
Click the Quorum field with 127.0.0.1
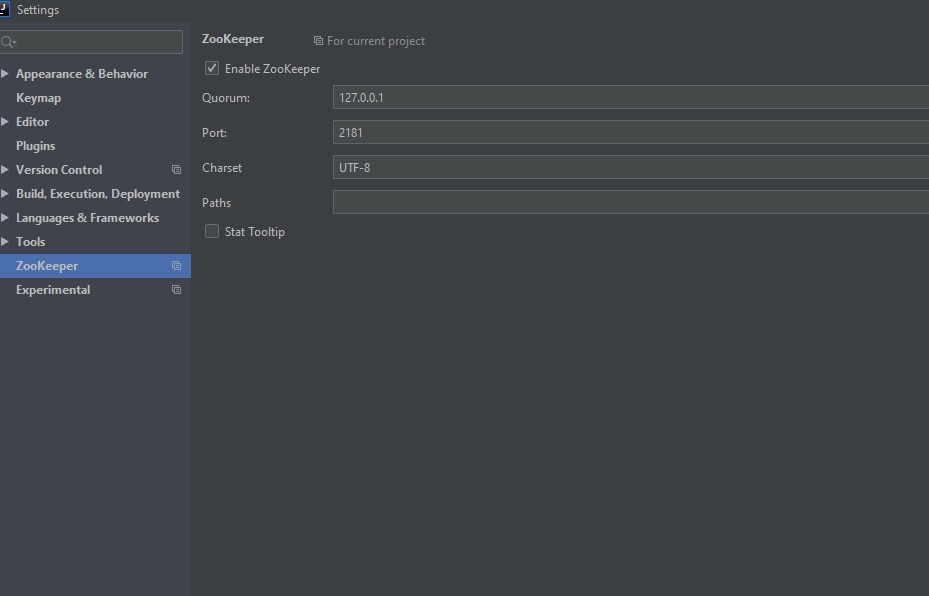[x=631, y=97]
